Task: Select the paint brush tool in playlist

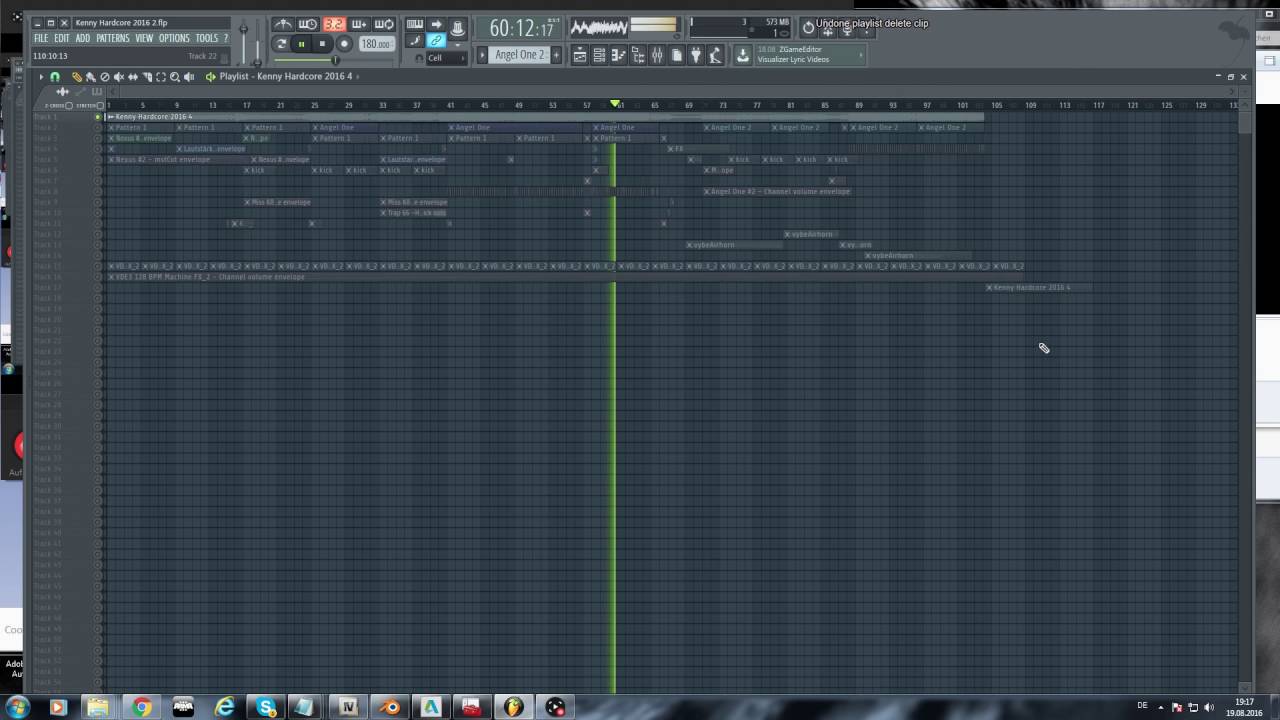Action: pyautogui.click(x=91, y=76)
